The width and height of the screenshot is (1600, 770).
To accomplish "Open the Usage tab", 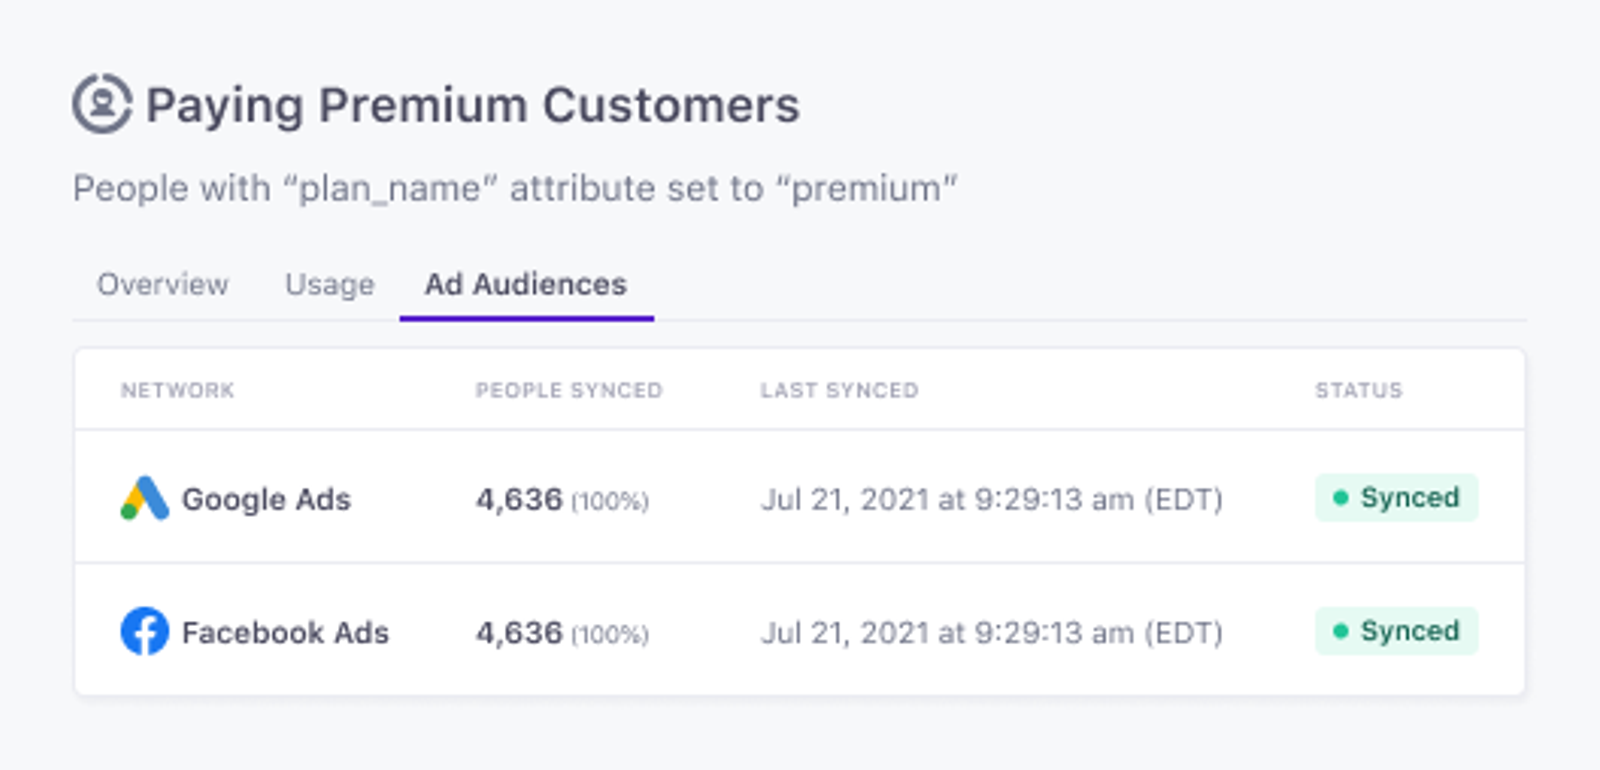I will pyautogui.click(x=329, y=285).
